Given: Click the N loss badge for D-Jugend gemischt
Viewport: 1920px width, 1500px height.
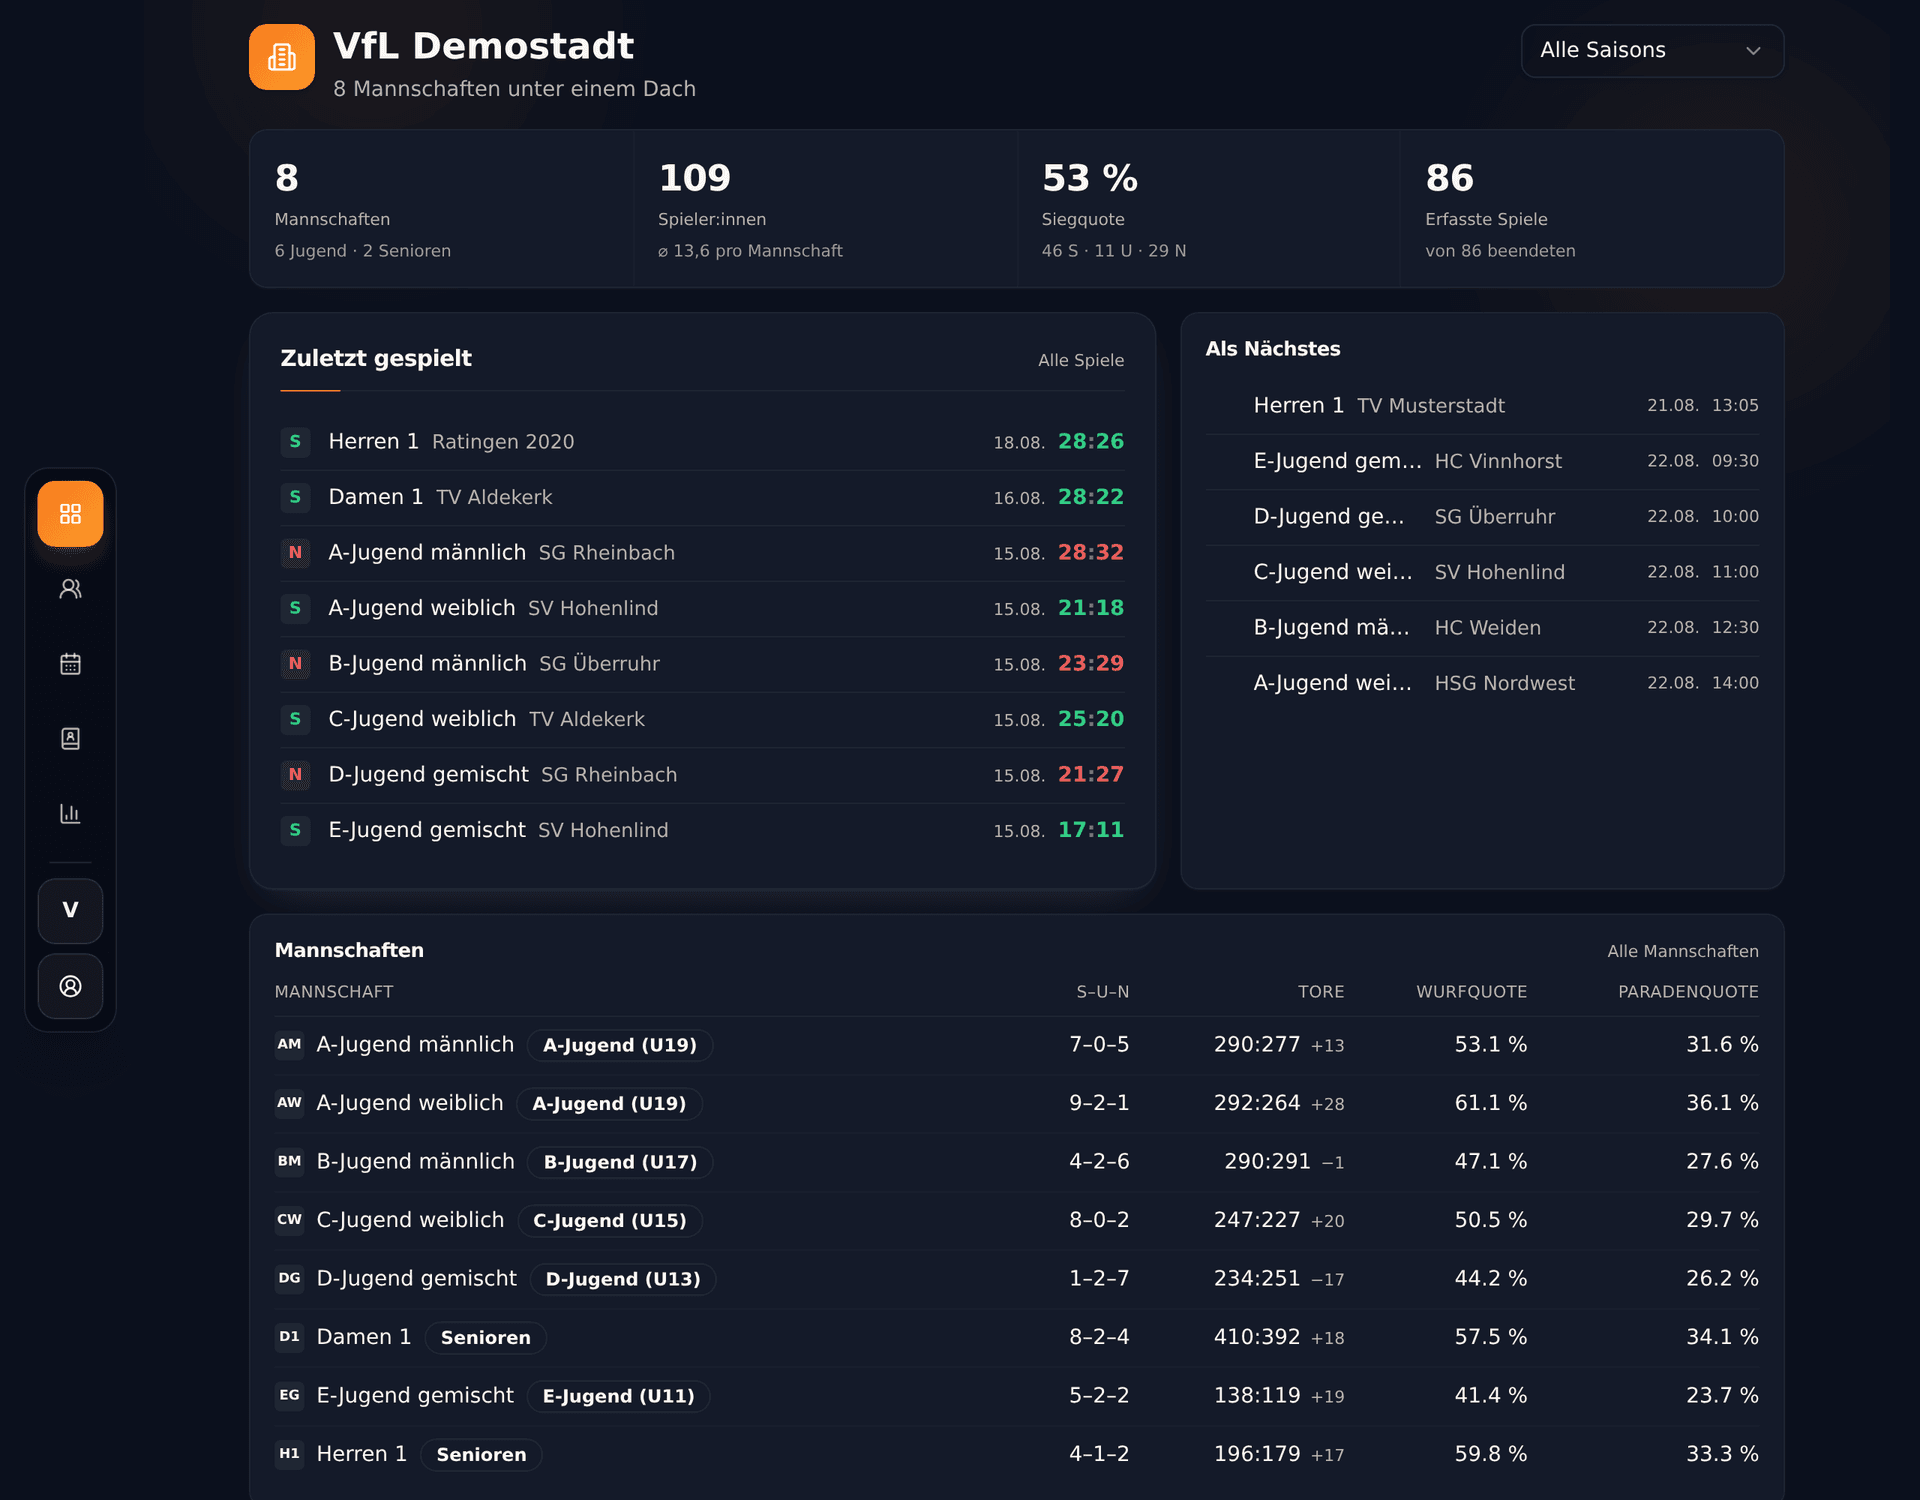Looking at the screenshot, I should point(295,775).
